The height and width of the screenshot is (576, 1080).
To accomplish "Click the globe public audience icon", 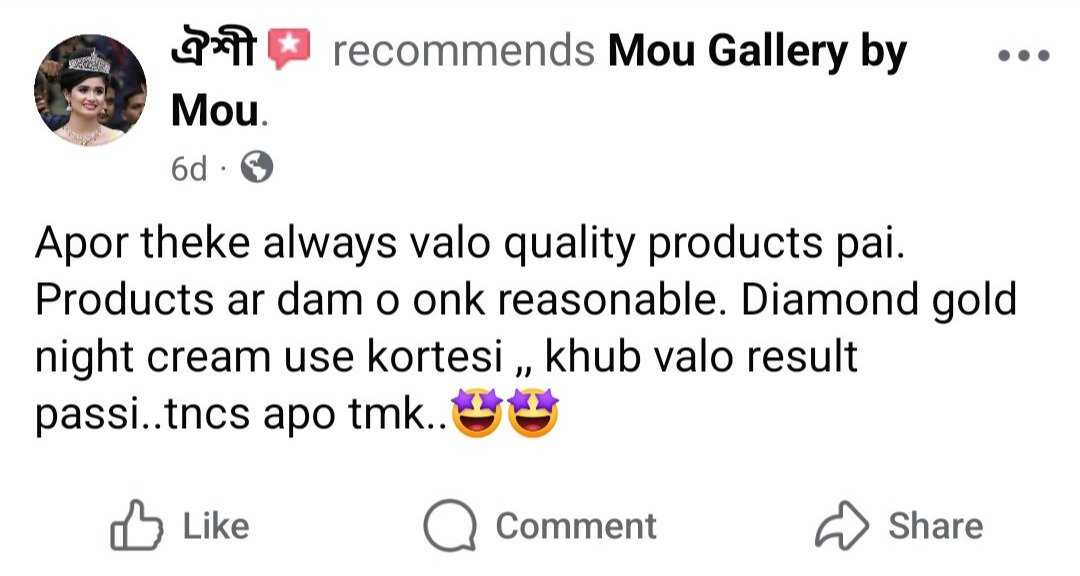I will click(256, 167).
